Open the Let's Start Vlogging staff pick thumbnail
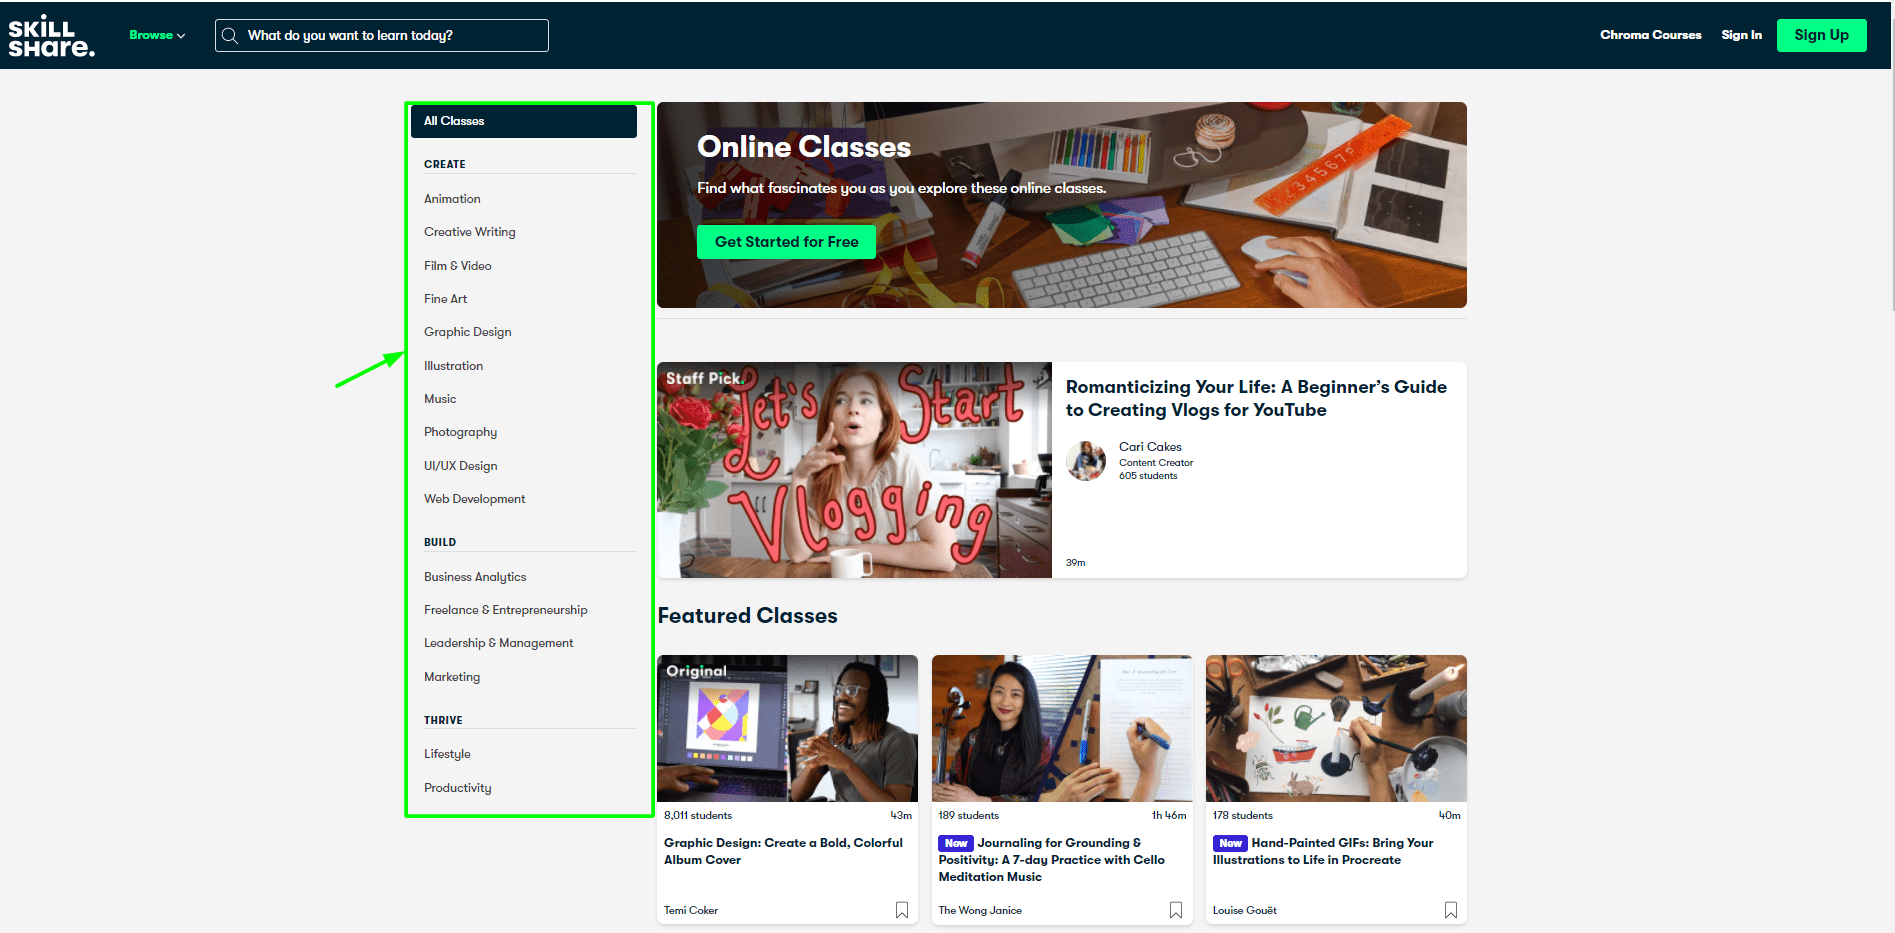Screen dimensions: 1895x933 (854, 470)
